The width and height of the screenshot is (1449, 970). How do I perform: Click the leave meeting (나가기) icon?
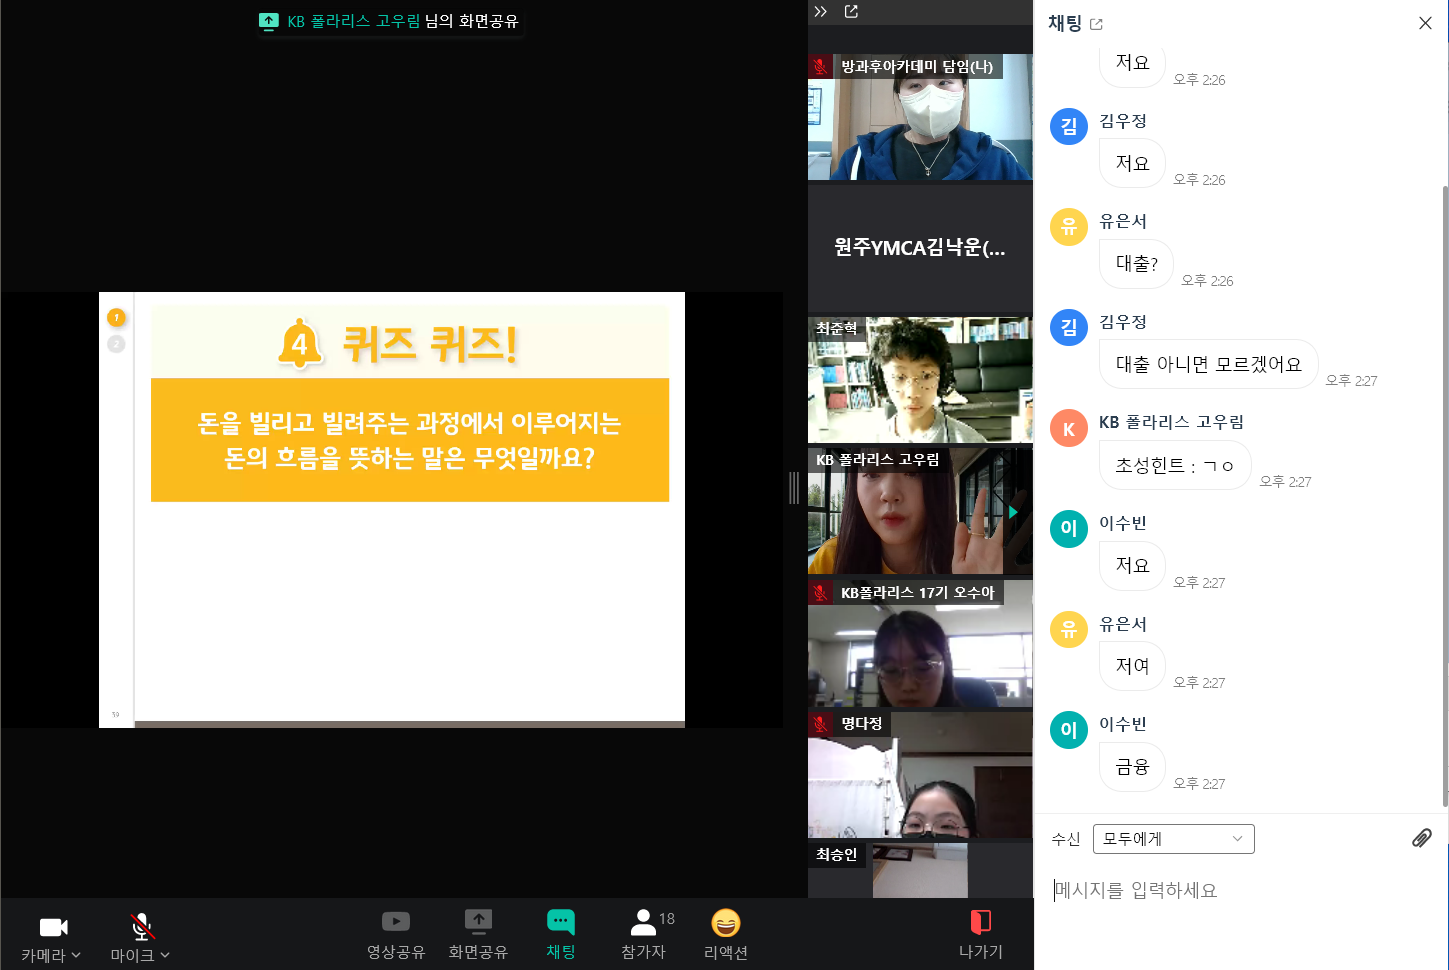coord(980,922)
